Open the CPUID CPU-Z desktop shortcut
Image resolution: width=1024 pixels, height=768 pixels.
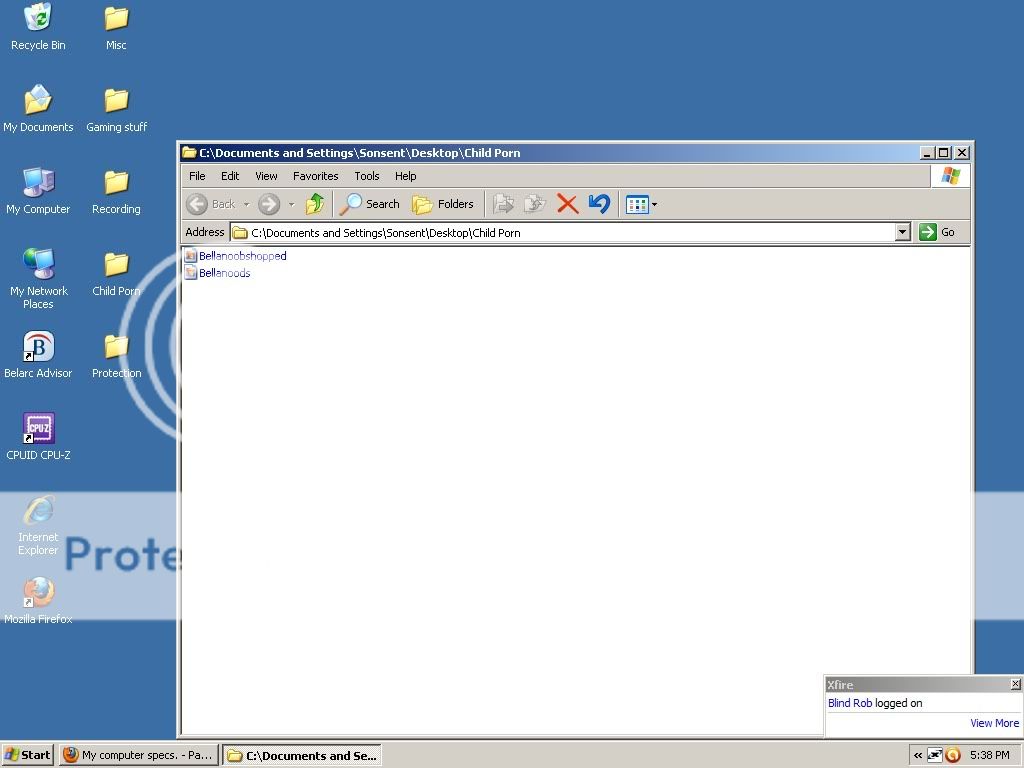(x=38, y=429)
